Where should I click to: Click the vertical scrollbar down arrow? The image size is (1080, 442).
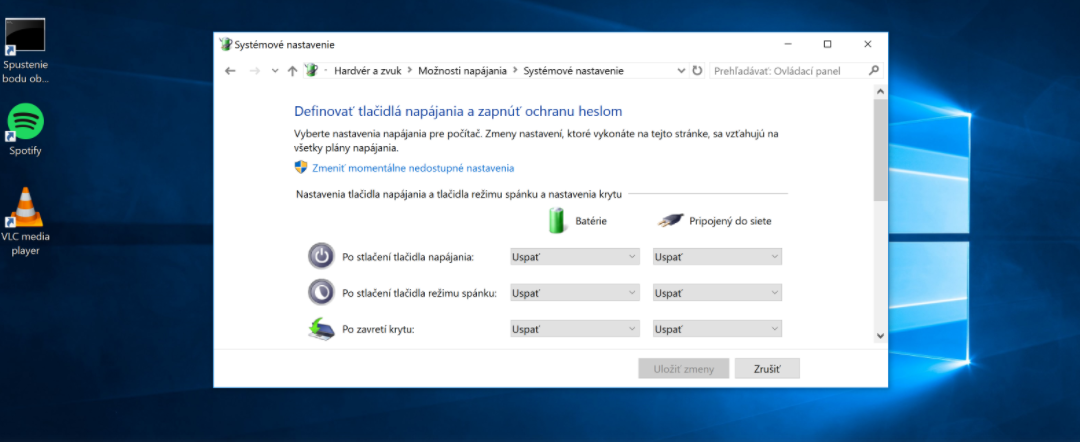880,335
